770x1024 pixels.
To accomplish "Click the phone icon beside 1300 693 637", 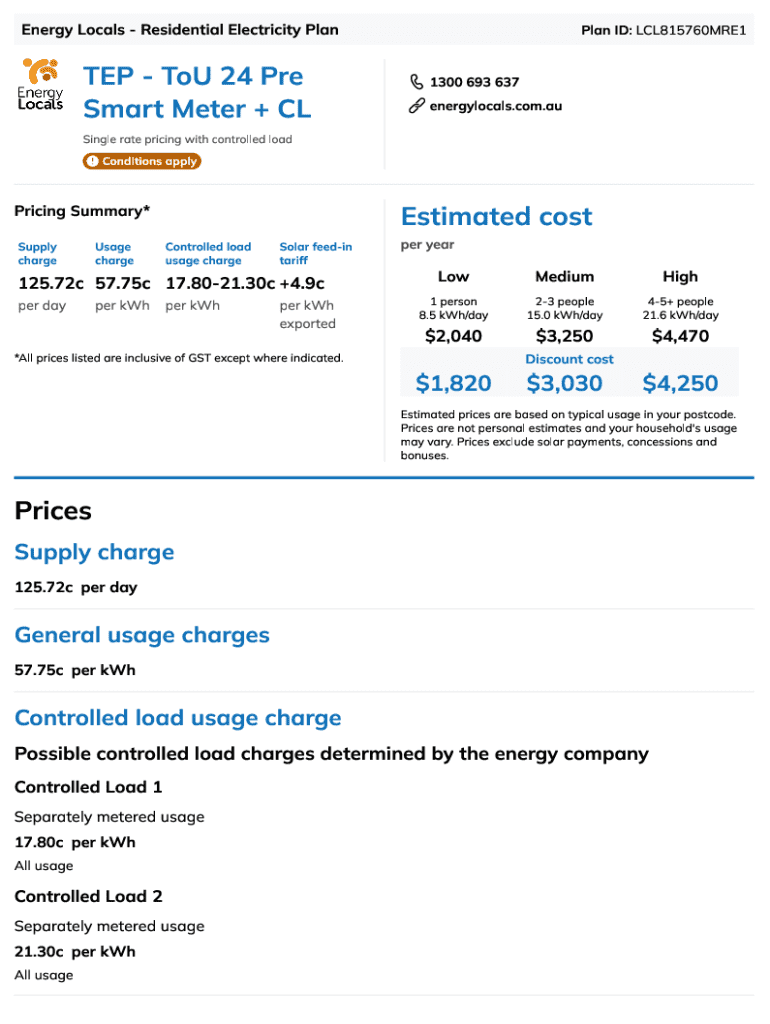I will click(x=416, y=82).
